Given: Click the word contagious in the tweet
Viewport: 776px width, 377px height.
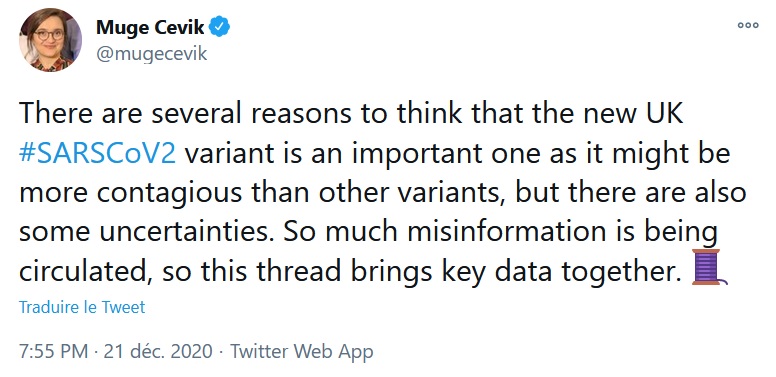Looking at the screenshot, I should click(x=169, y=192).
